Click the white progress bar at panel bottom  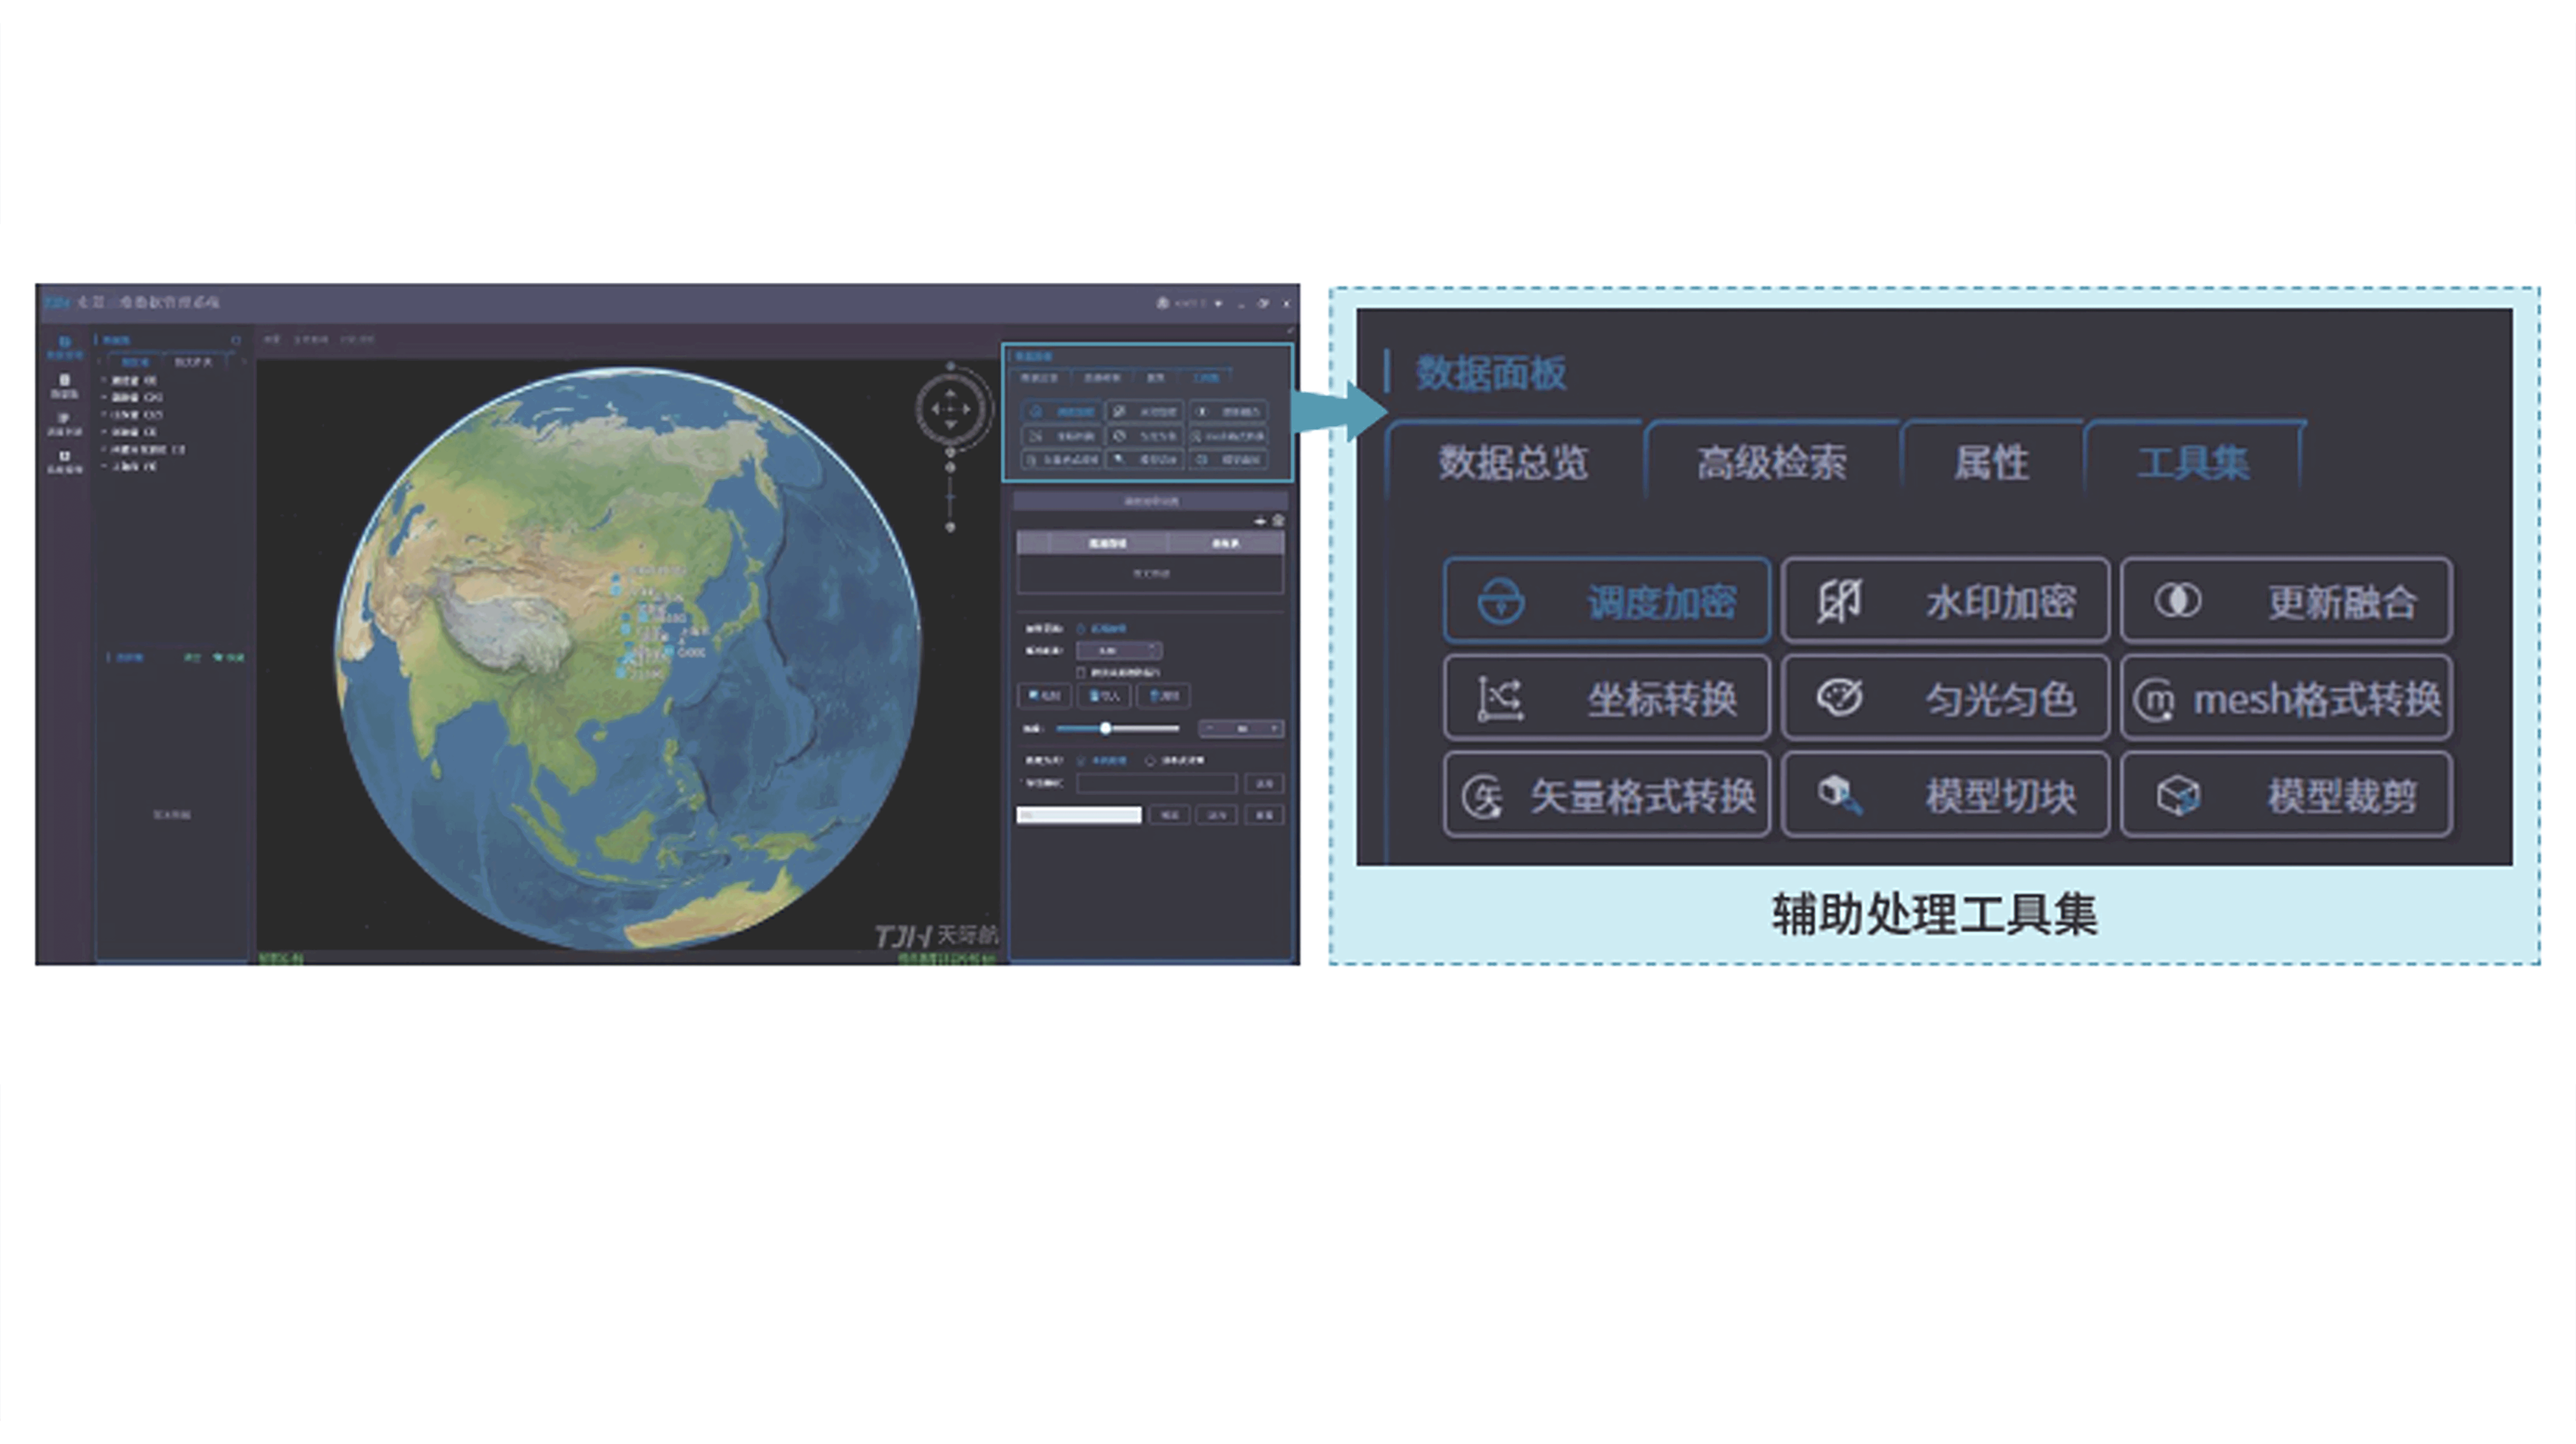click(1079, 815)
